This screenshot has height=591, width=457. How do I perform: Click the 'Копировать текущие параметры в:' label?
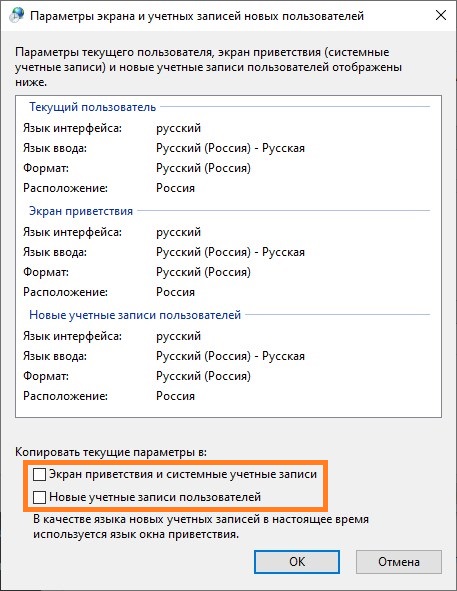coord(111,452)
